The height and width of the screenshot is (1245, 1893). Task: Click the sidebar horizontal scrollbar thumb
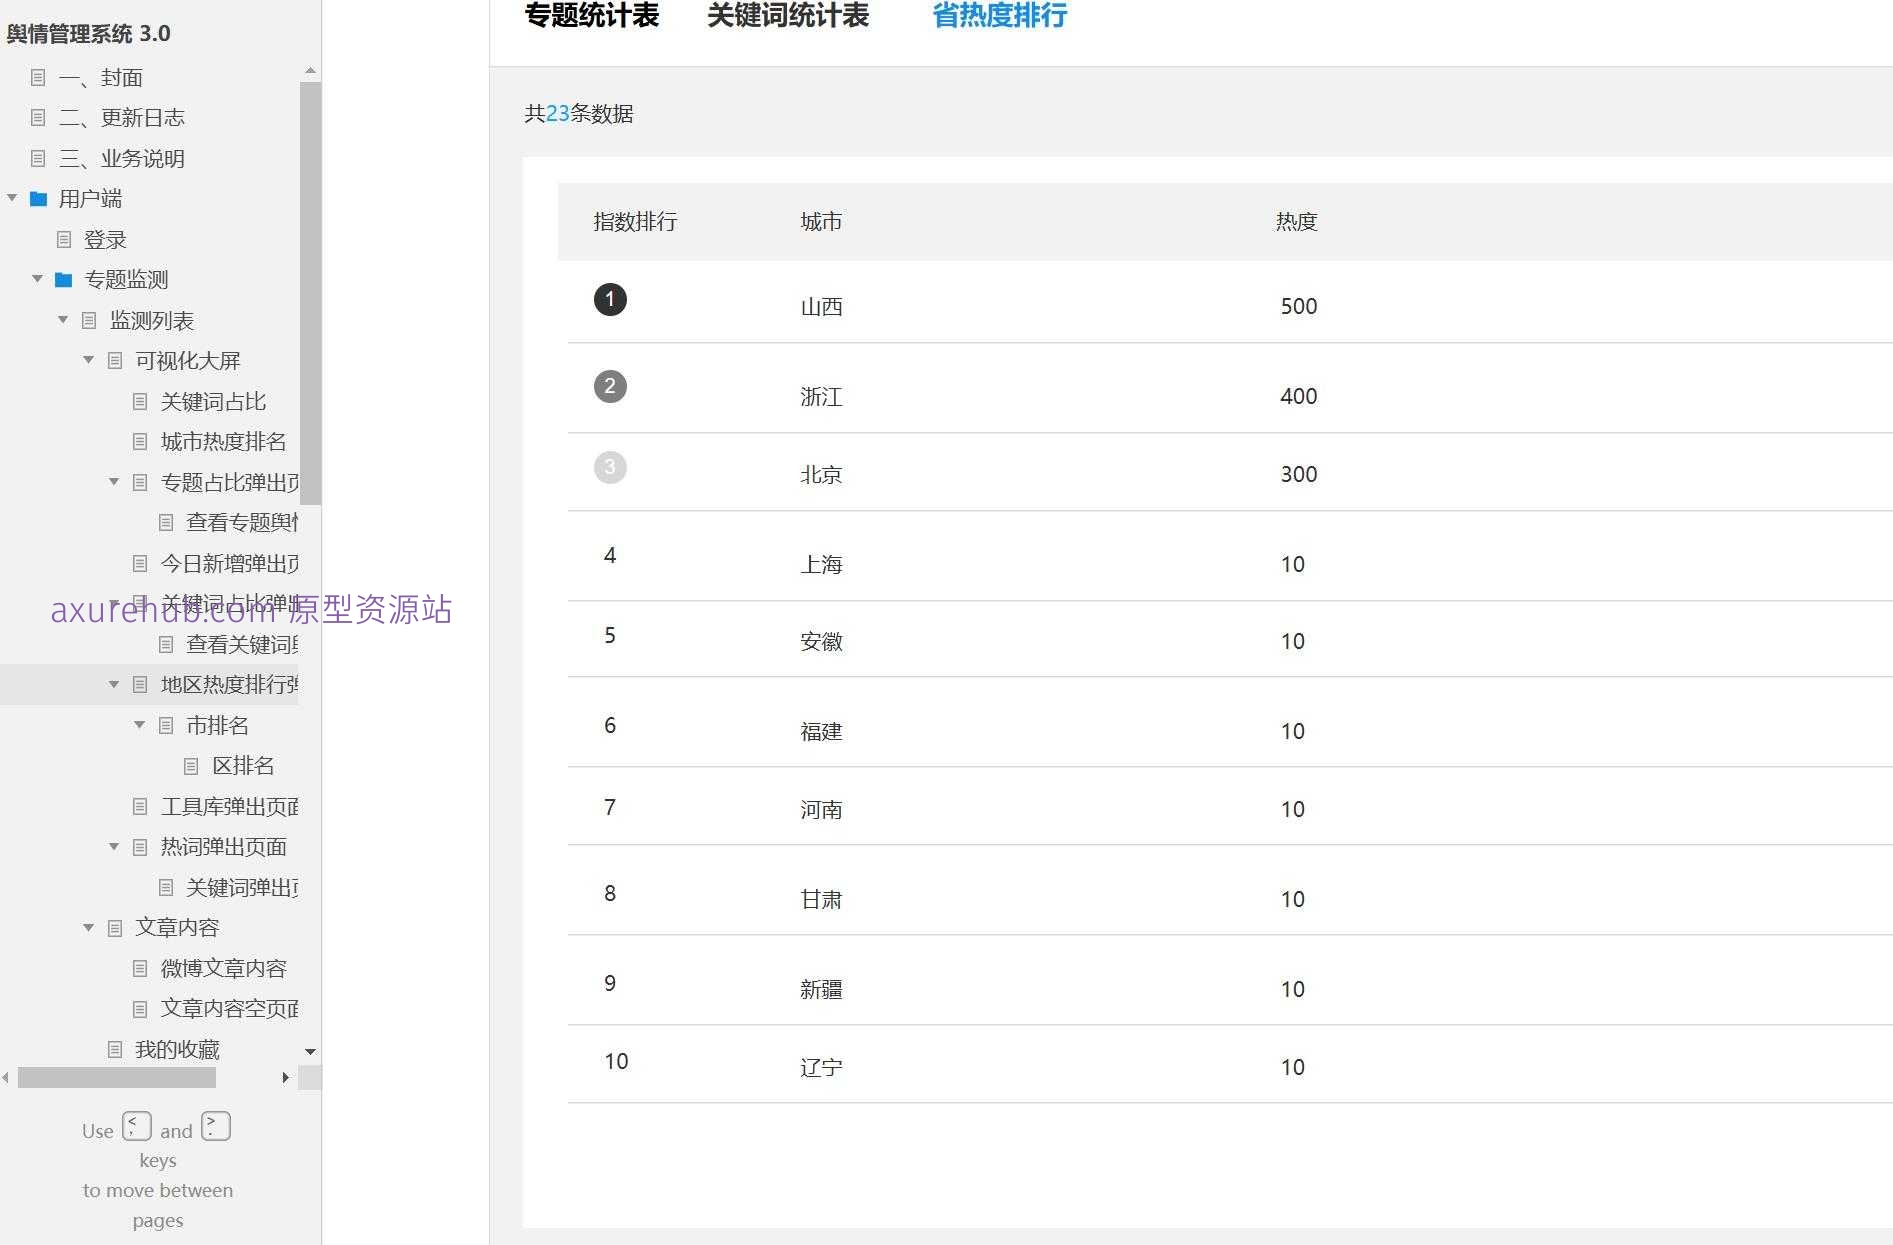tap(116, 1077)
